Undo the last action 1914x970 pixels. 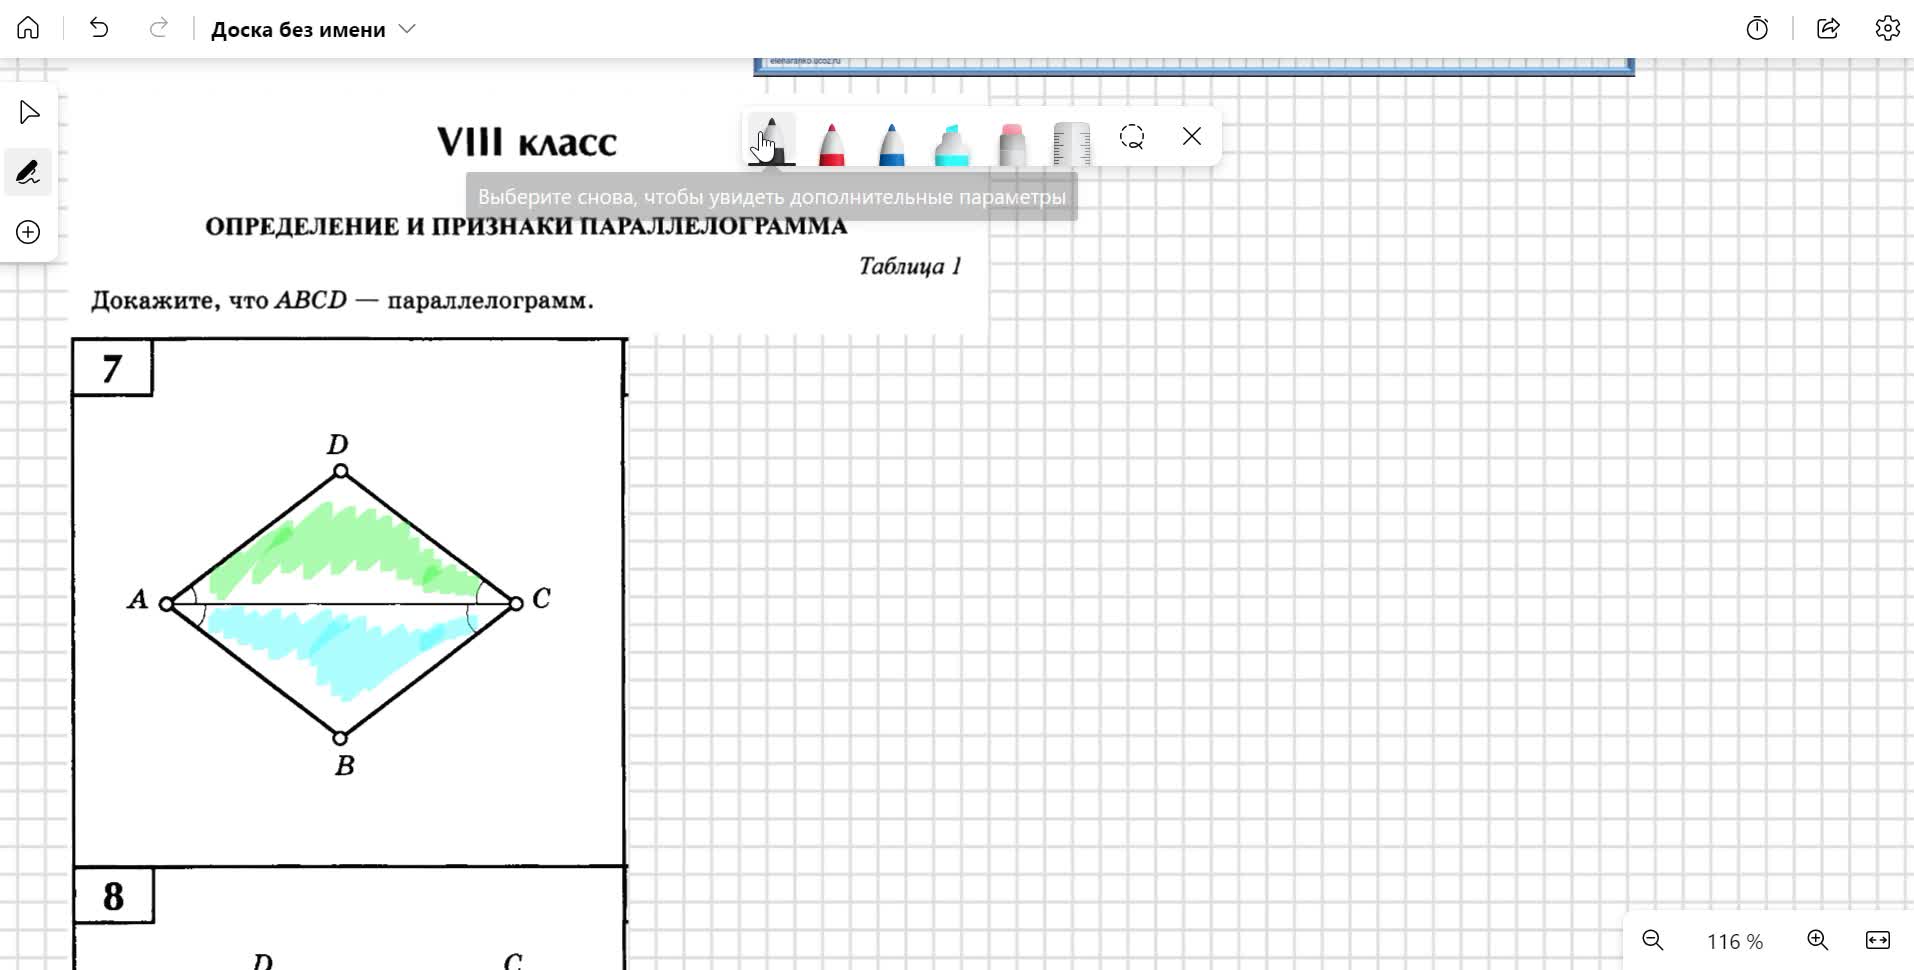coord(98,28)
